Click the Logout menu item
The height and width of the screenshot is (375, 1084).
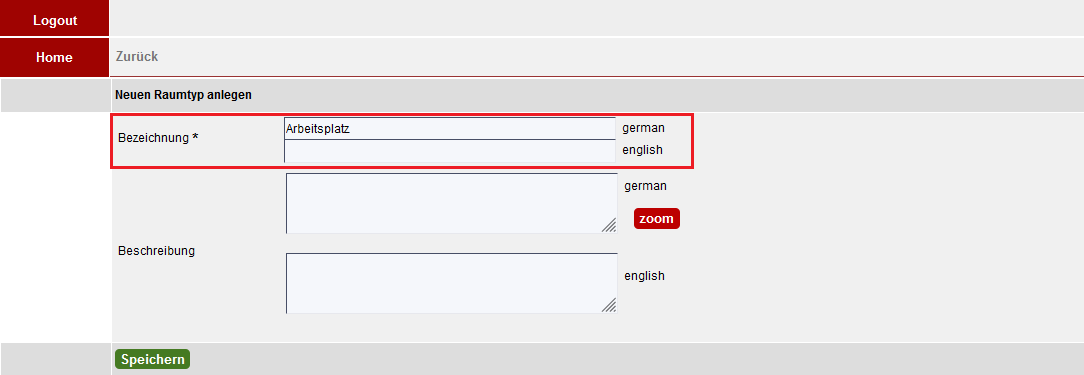(x=55, y=18)
